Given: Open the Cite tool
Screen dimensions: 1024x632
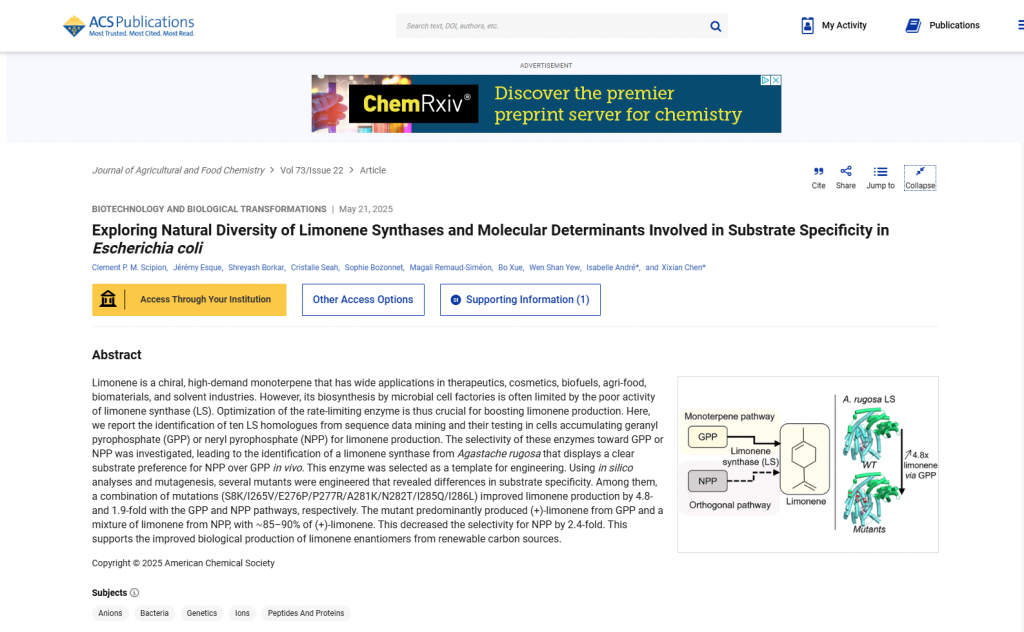Looking at the screenshot, I should [x=818, y=177].
